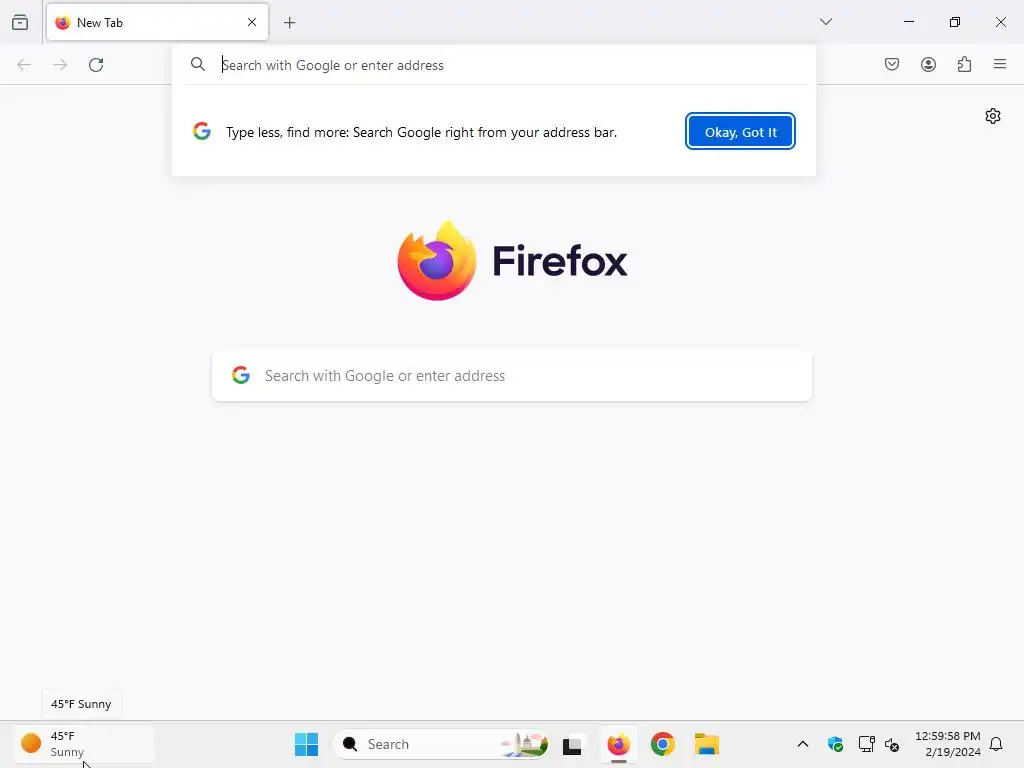Go forward one page

click(60, 65)
